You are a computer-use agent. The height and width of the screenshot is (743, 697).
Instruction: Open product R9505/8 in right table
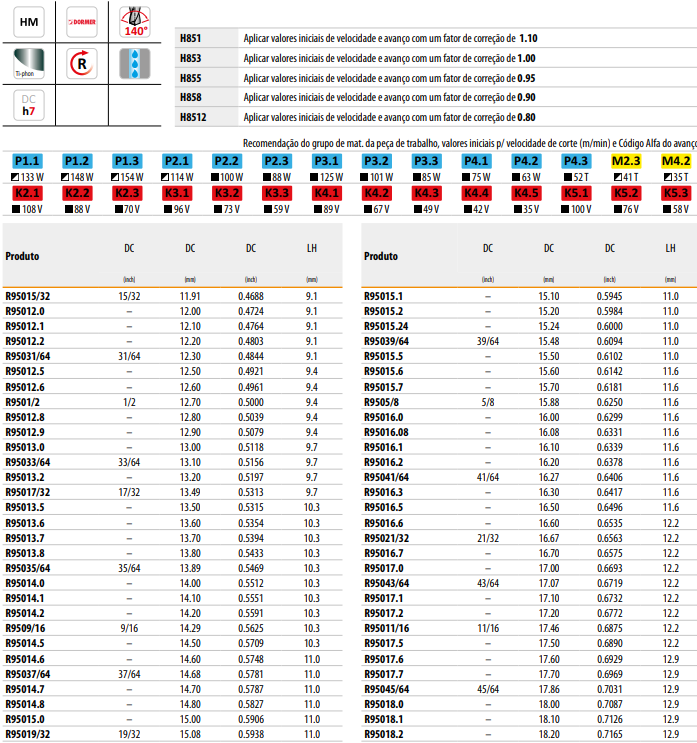pos(381,400)
